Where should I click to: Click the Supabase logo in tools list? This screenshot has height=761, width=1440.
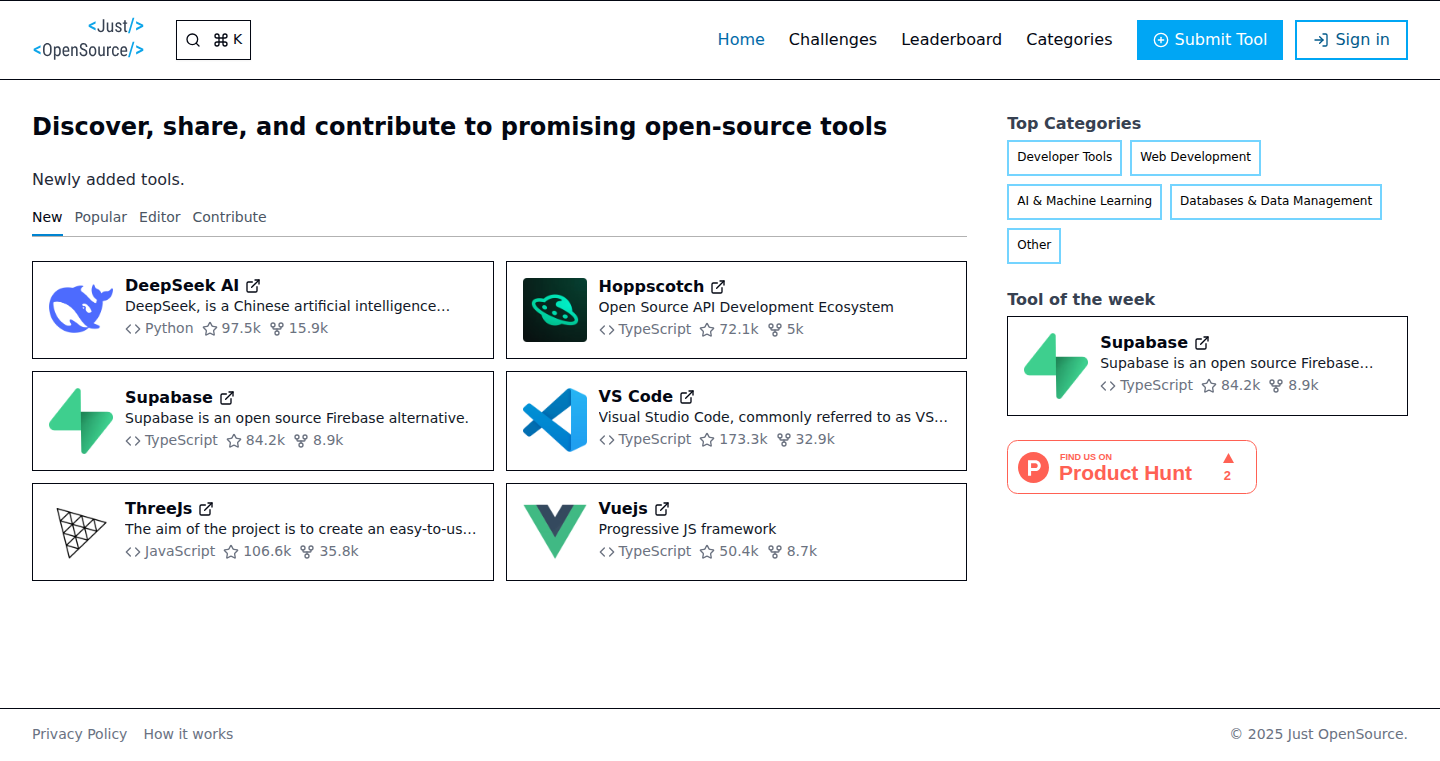click(81, 421)
